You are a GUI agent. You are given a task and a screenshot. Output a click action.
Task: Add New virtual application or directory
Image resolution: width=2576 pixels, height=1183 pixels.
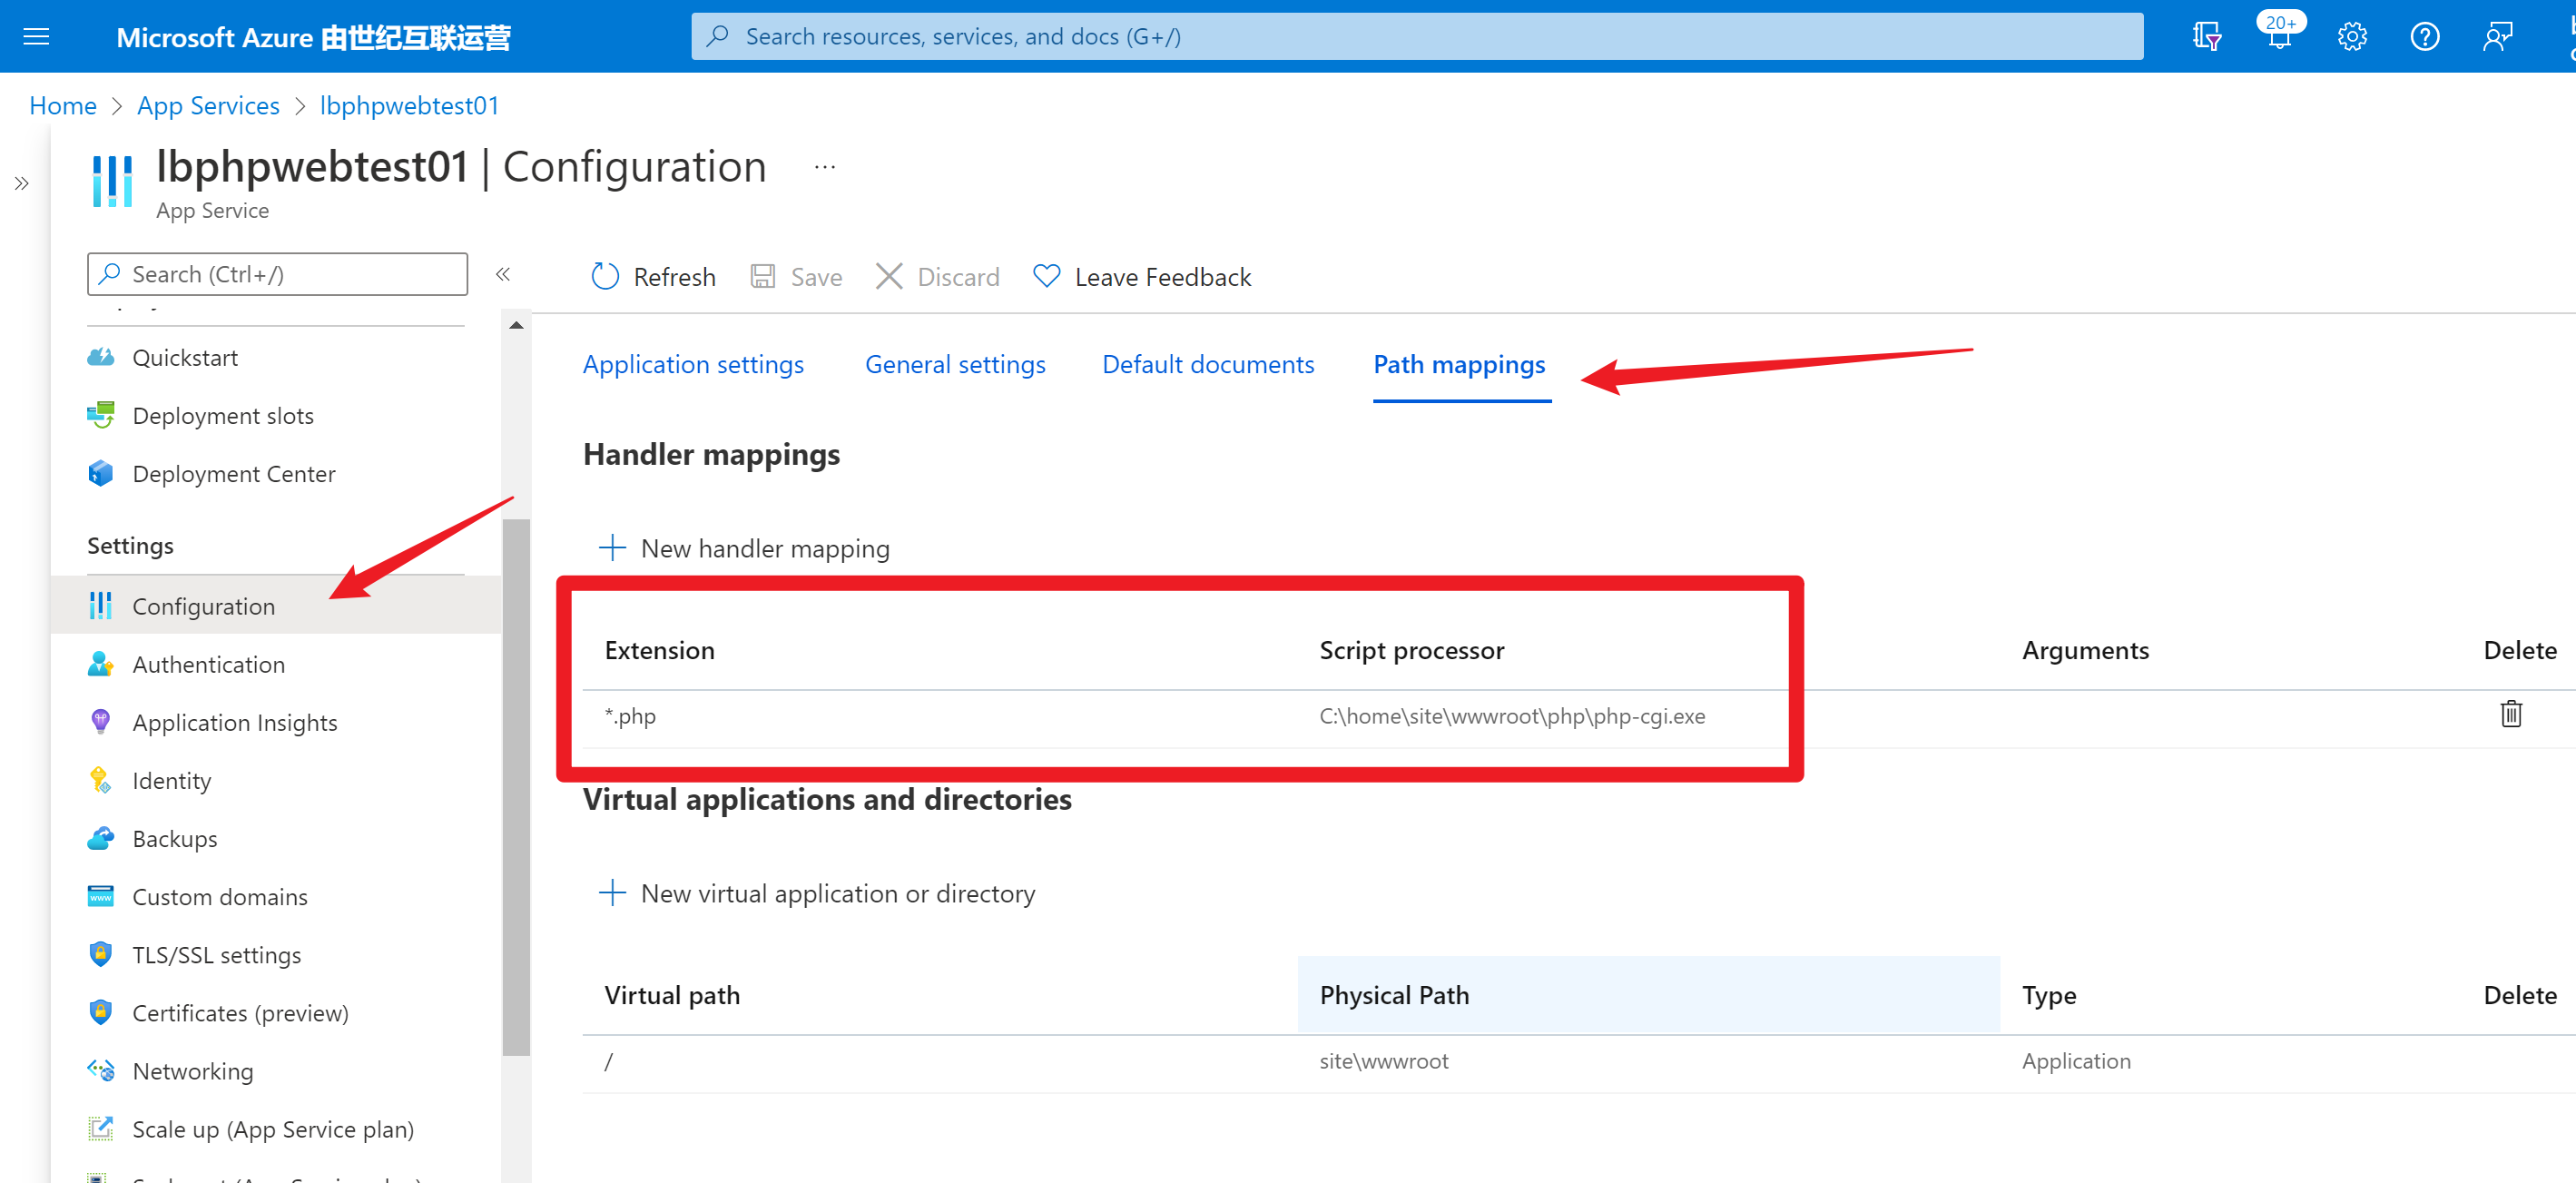[817, 893]
